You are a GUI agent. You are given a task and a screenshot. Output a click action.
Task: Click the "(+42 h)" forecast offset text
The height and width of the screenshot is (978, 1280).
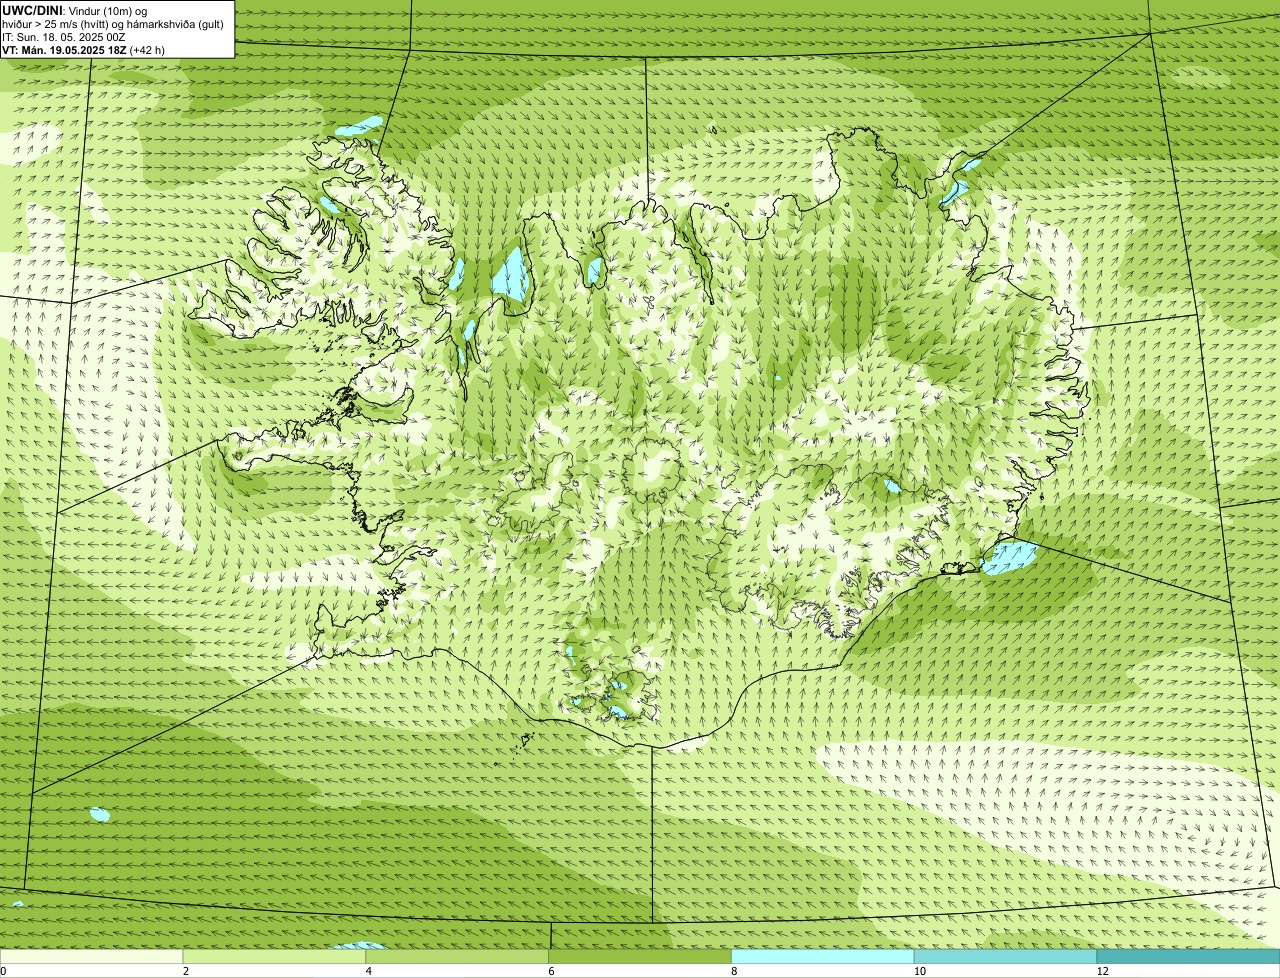click(x=147, y=50)
